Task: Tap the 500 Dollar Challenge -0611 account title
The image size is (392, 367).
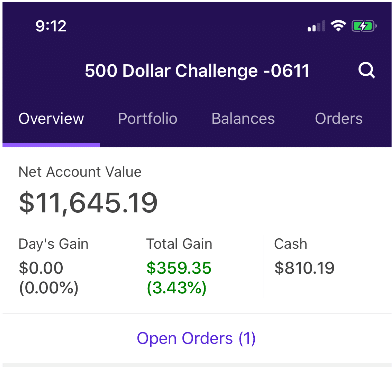Action: tap(197, 71)
